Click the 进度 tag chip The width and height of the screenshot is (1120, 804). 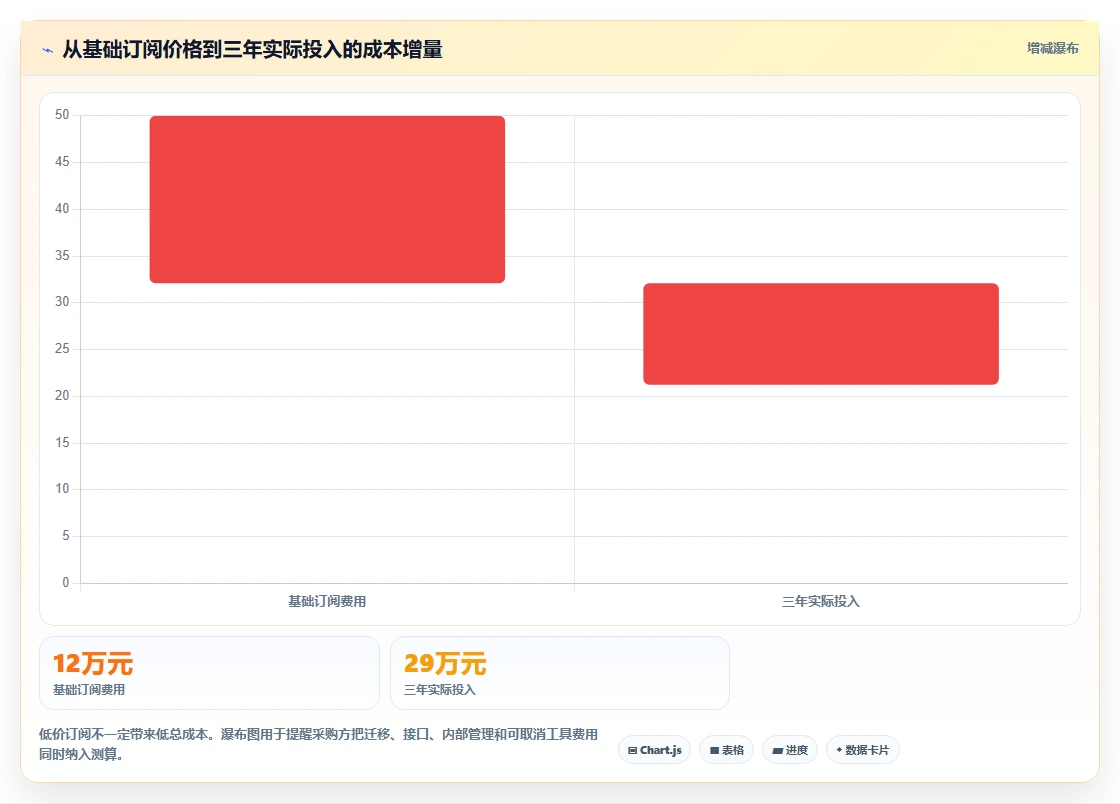(790, 750)
